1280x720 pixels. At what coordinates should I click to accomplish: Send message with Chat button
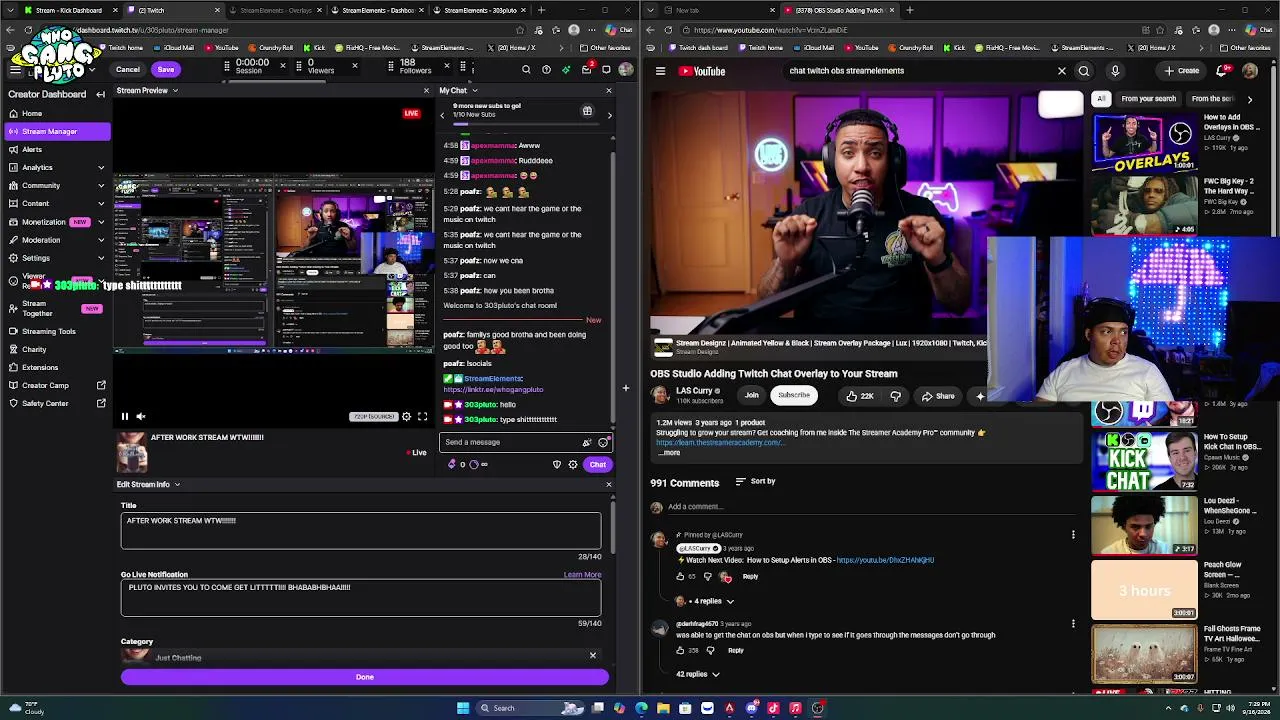[597, 464]
